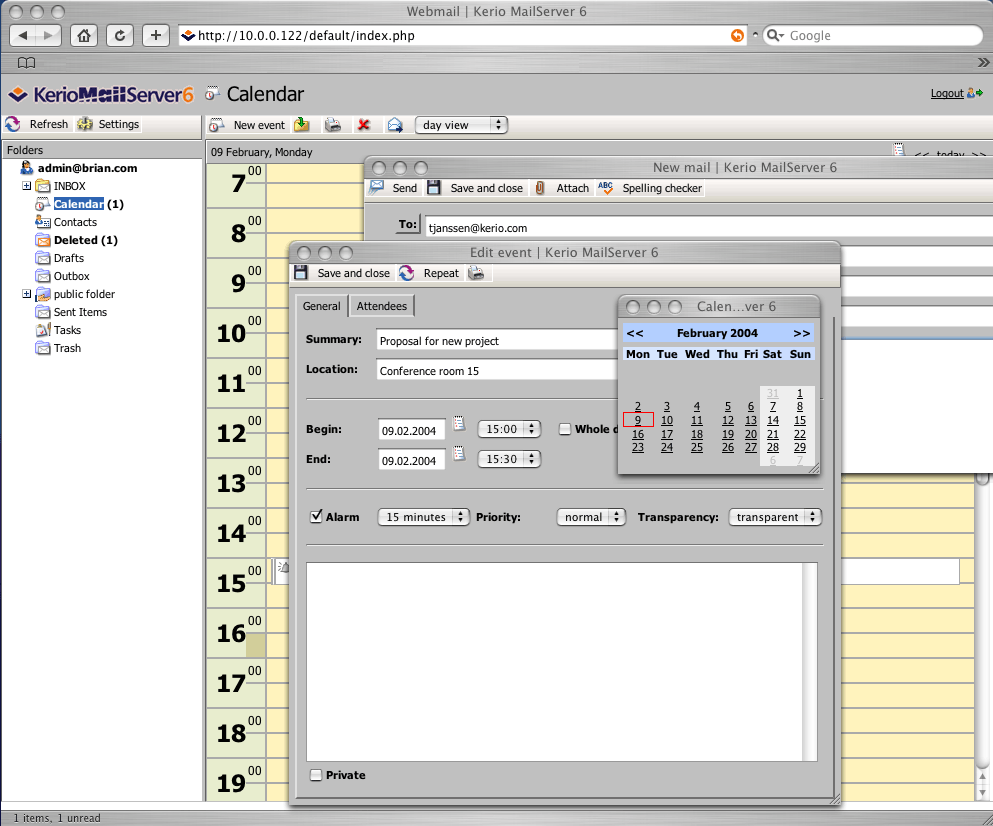The image size is (993, 826).
Task: Click Save and close in Edit event
Action: [353, 273]
